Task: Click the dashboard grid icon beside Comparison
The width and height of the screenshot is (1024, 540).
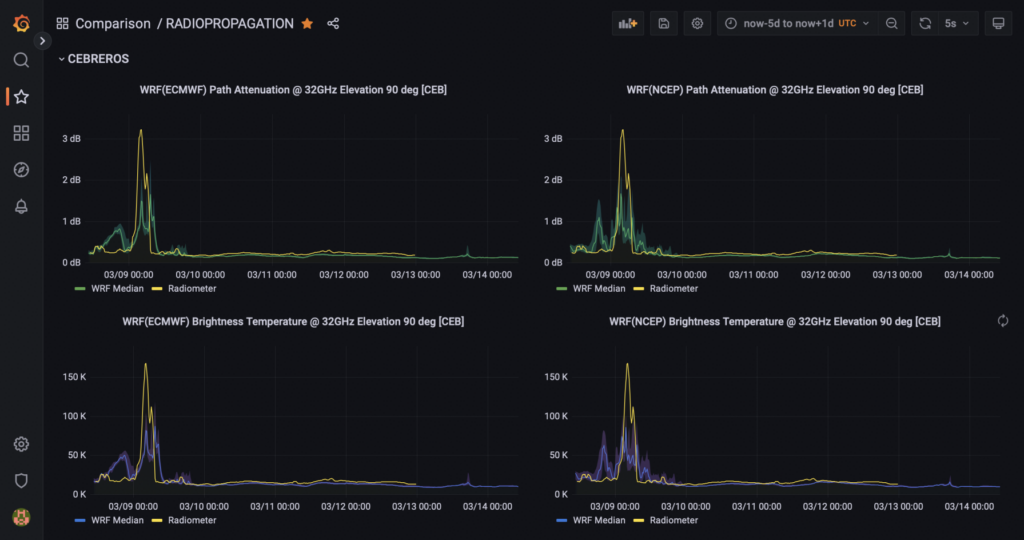Action: 62,24
